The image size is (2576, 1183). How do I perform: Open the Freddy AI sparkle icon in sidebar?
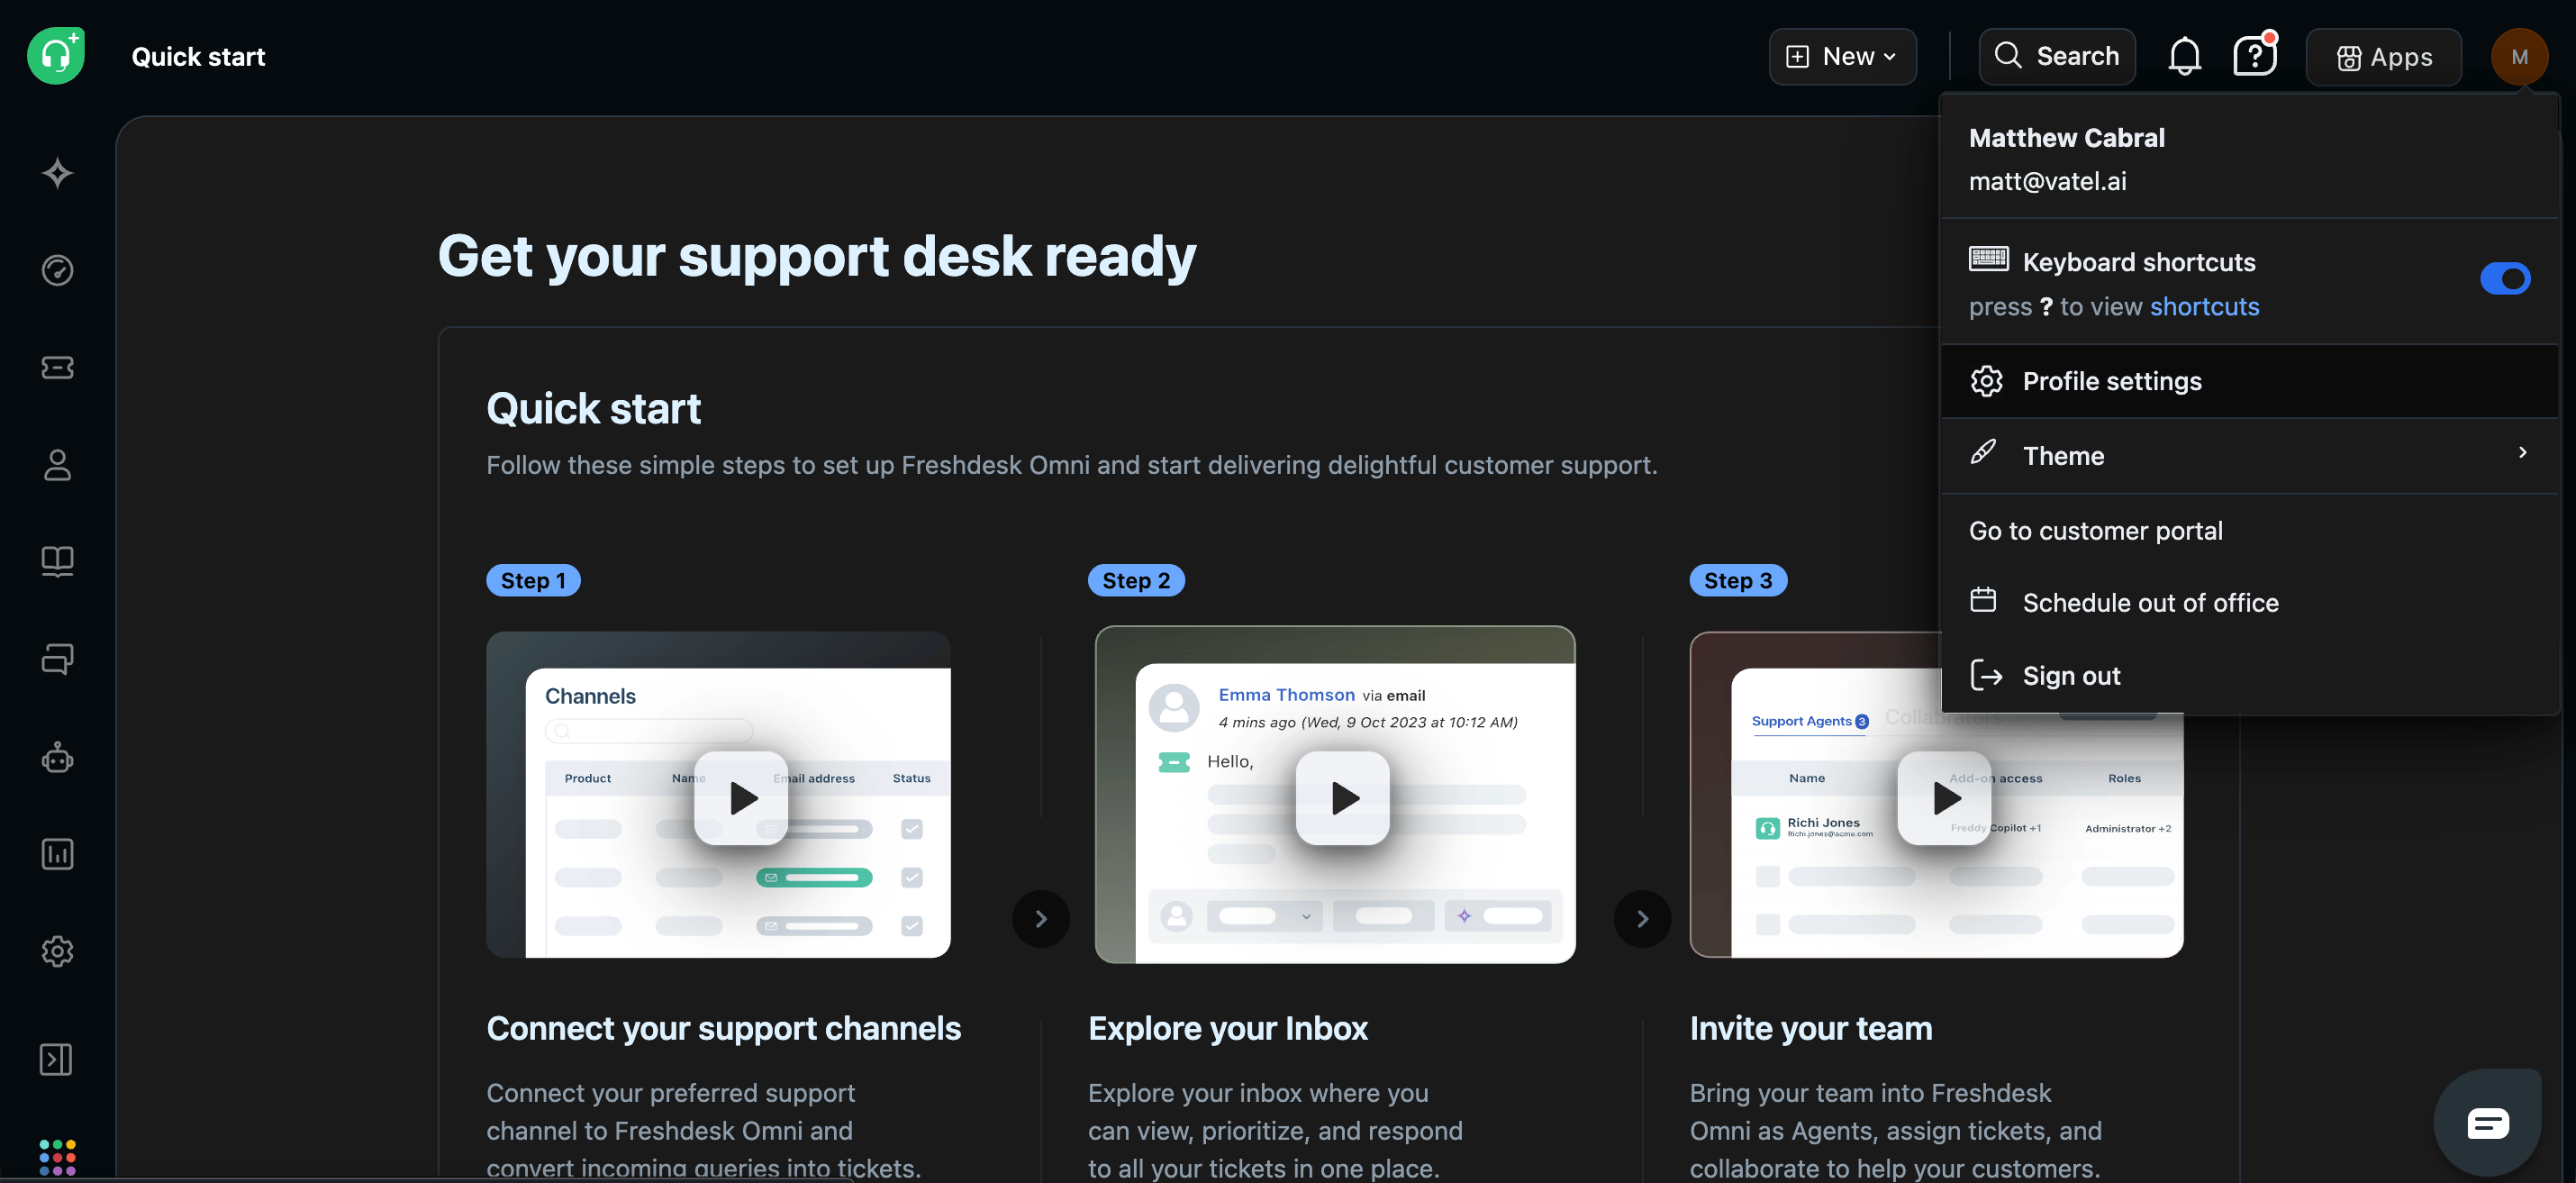57,173
